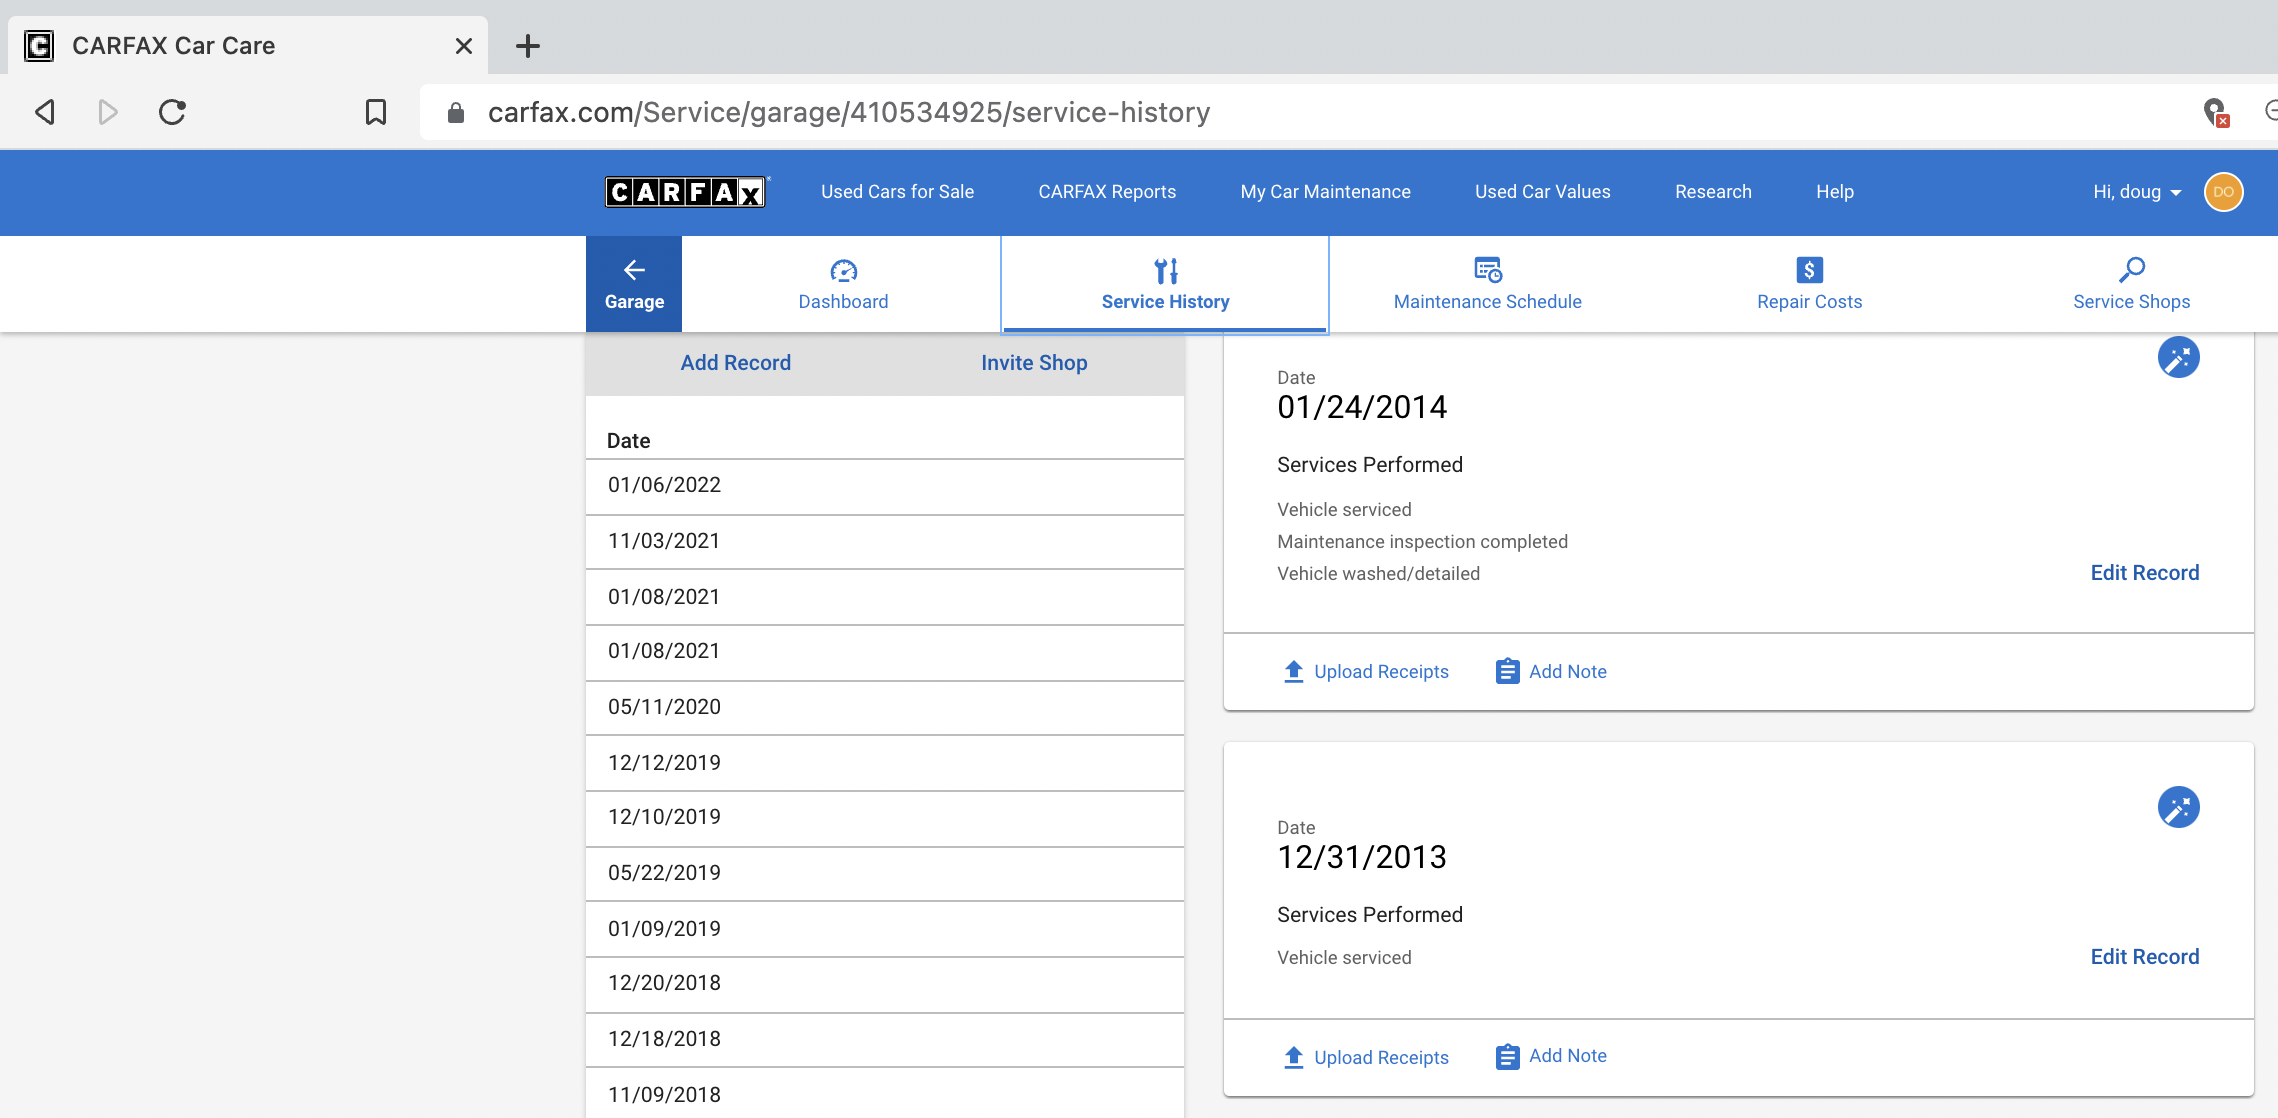The height and width of the screenshot is (1118, 2278).
Task: Open Used Car Values menu item
Action: (x=1542, y=192)
